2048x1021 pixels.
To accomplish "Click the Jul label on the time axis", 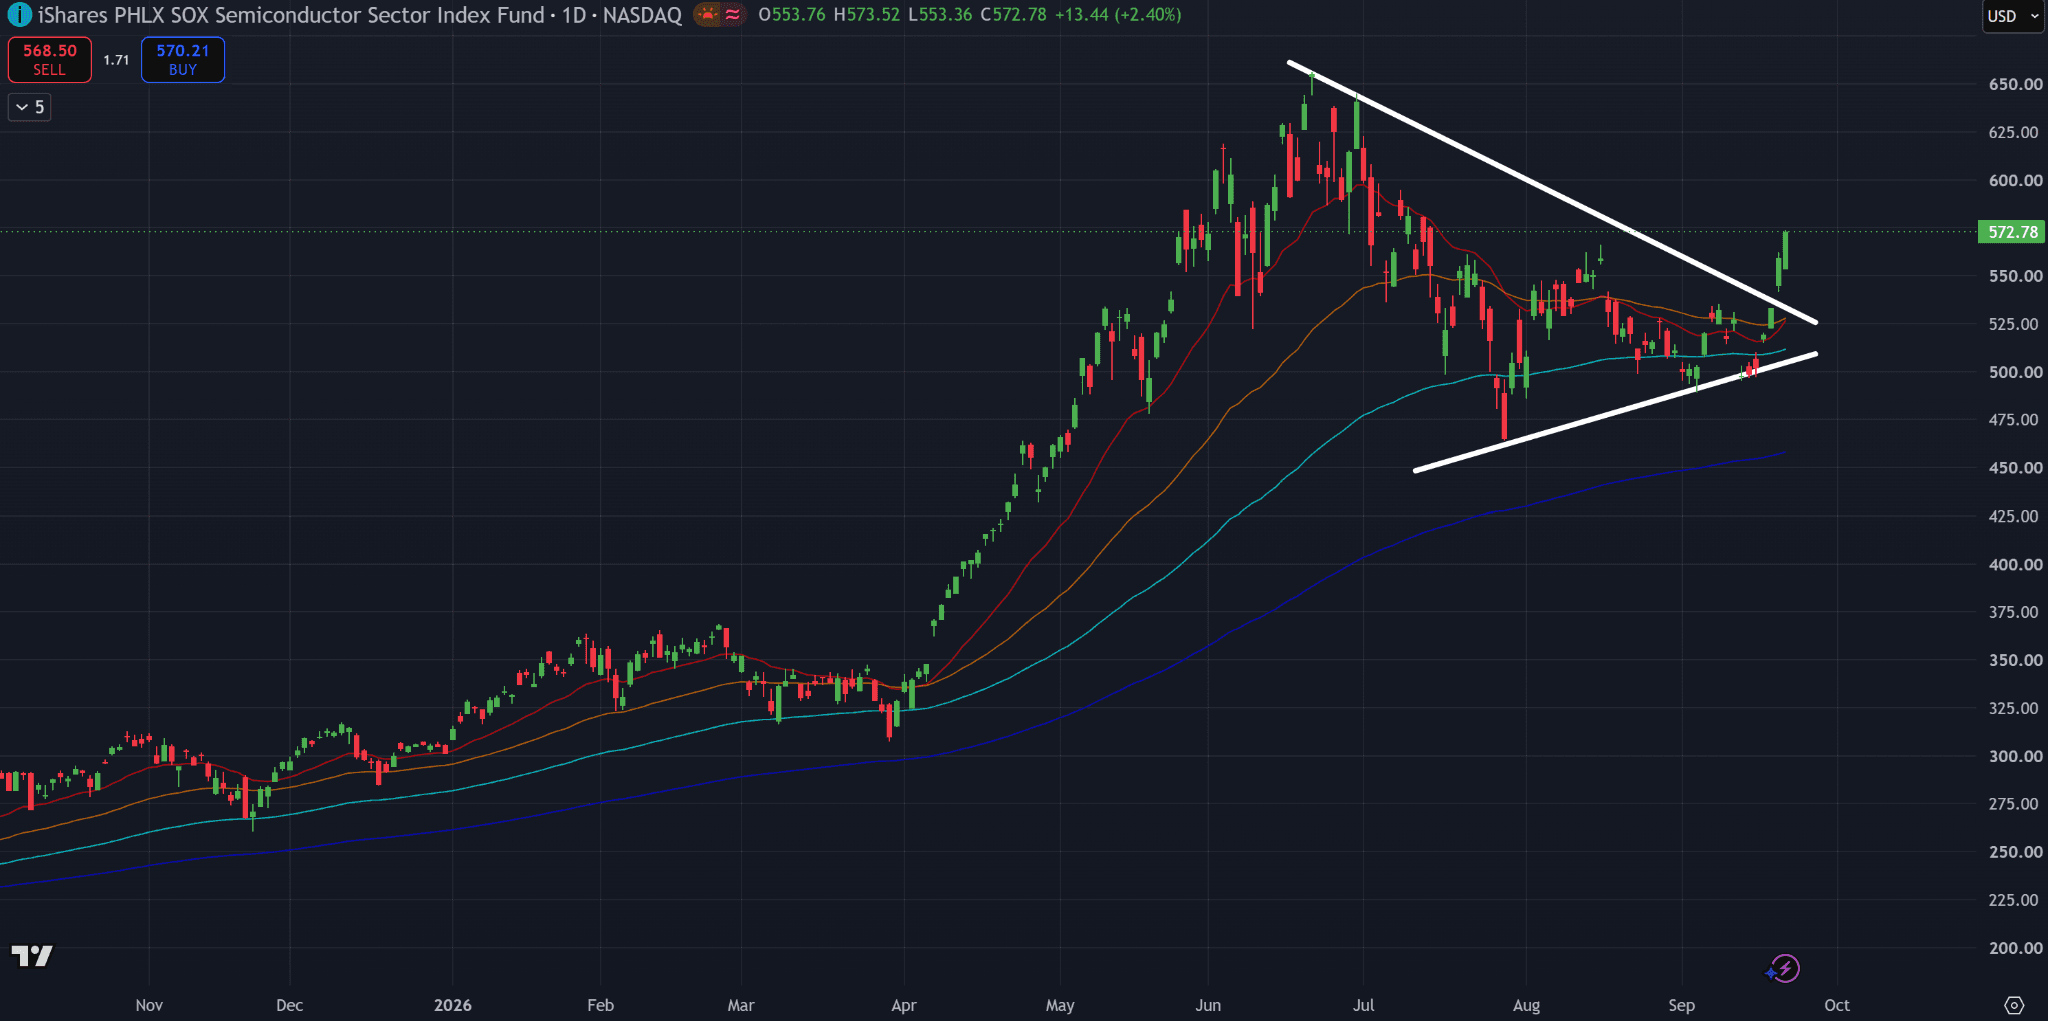I will pos(1364,1005).
